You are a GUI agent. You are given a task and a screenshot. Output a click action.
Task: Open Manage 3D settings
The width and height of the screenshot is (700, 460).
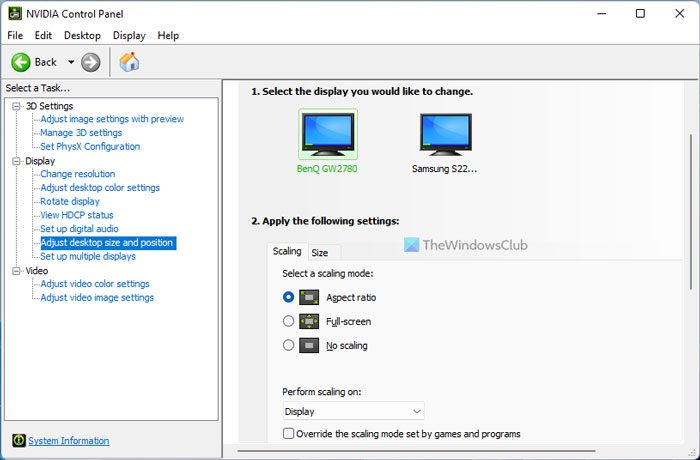tap(81, 133)
